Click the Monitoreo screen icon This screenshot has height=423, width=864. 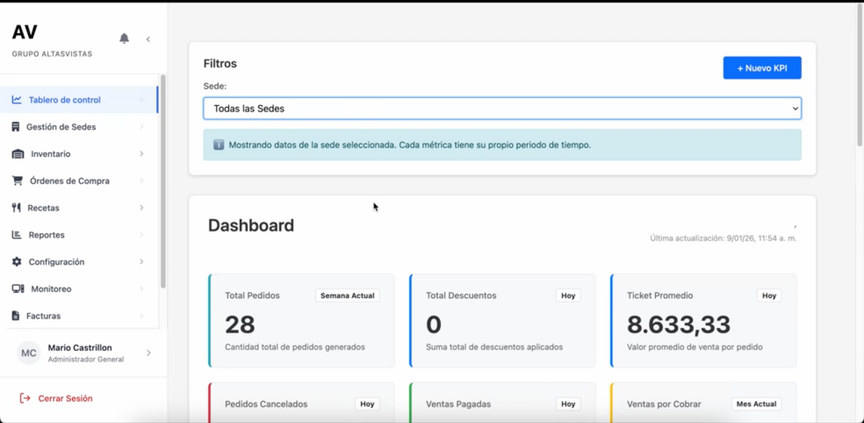(x=18, y=289)
